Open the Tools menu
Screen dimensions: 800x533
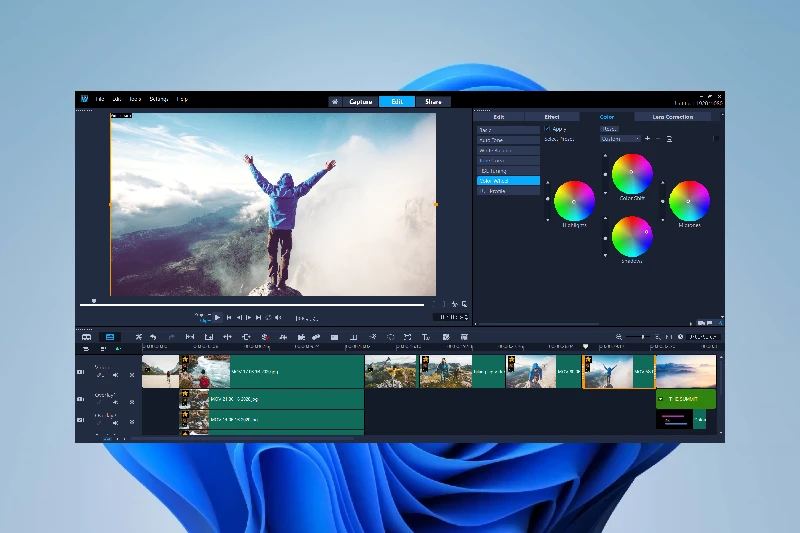[135, 99]
